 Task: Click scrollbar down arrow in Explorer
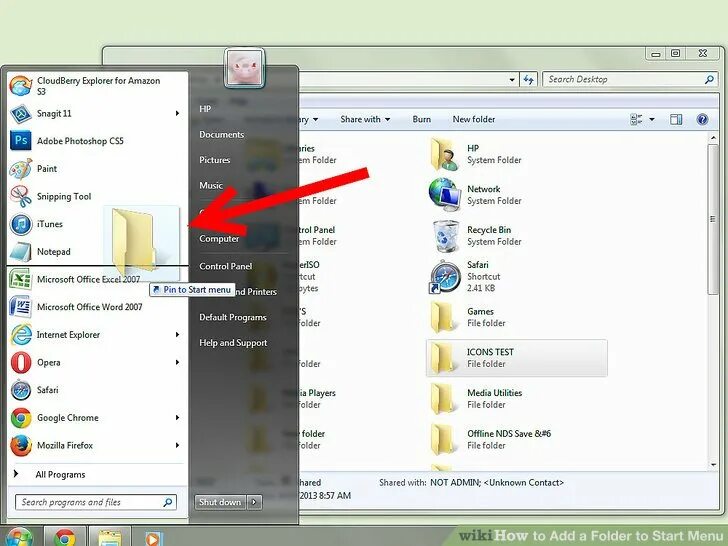(713, 465)
